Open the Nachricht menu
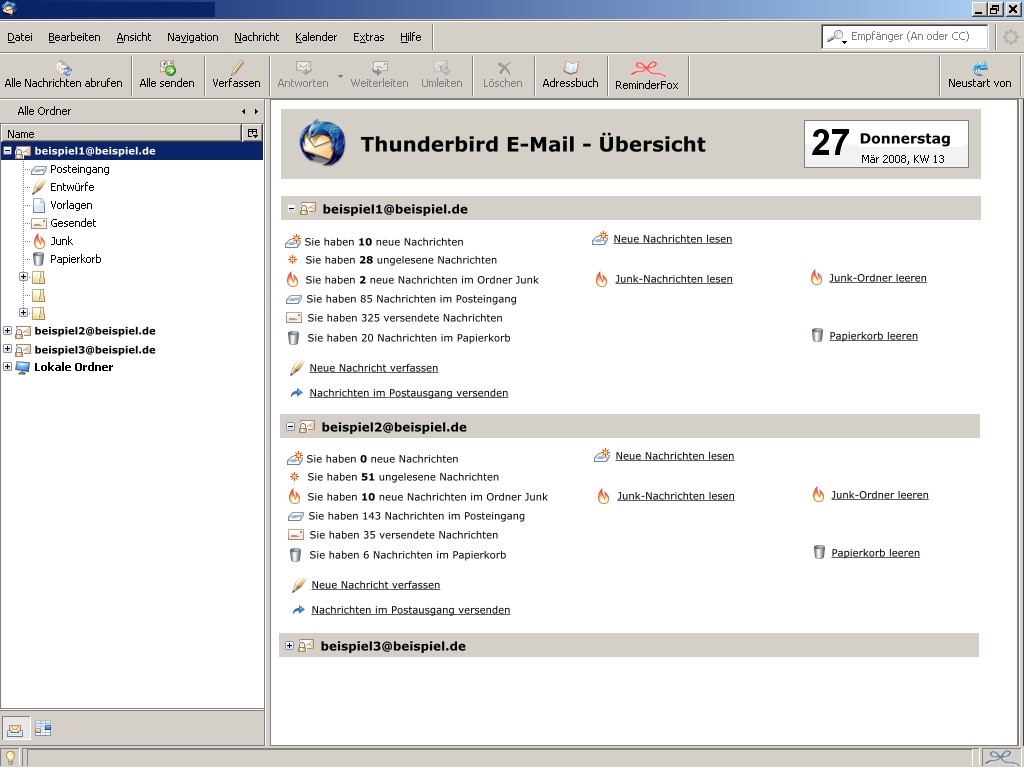Screen dimensions: 1024x768 (256, 37)
